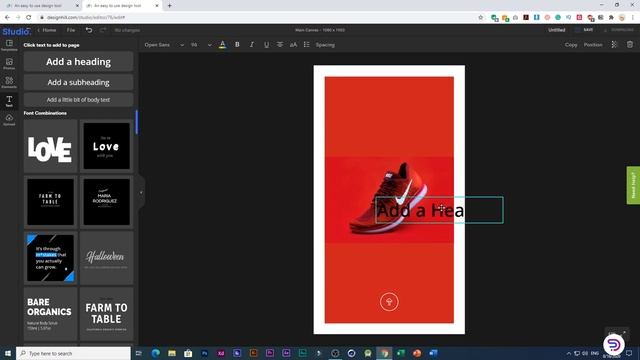Open Microsoft Edge from taskbar
This screenshot has height=360, width=640.
[156, 353]
